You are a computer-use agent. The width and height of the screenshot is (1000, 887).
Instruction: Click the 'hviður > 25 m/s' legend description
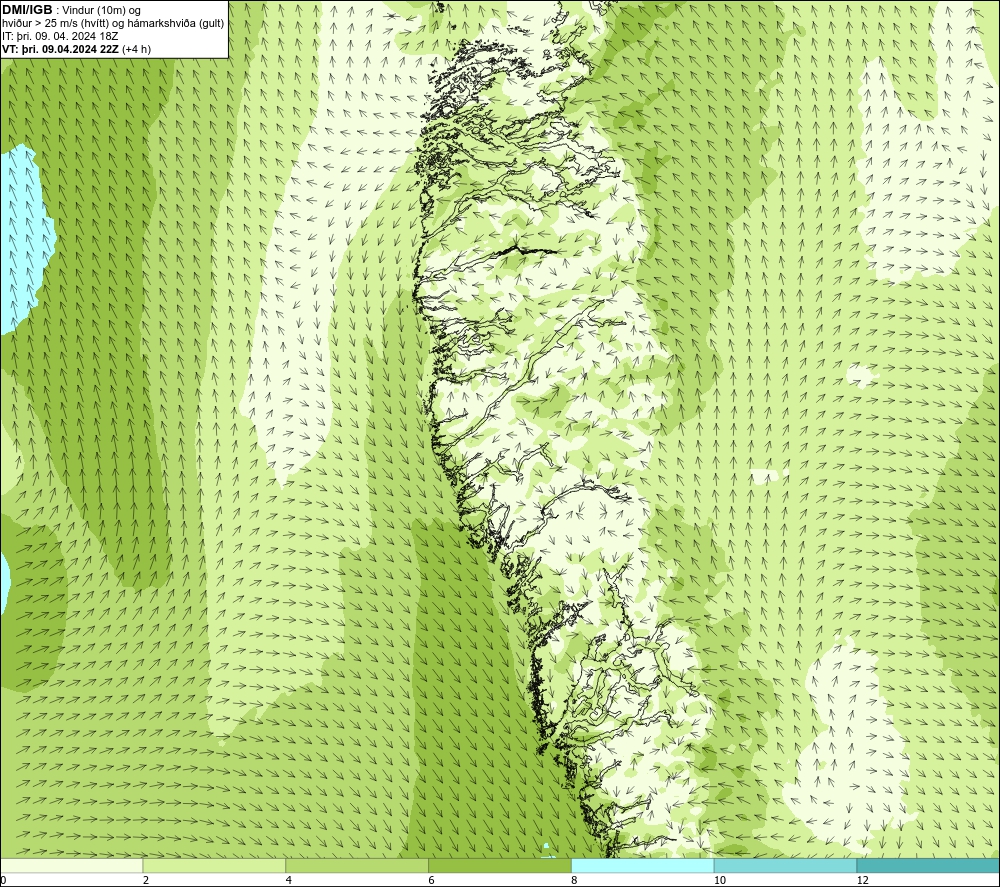click(x=113, y=24)
